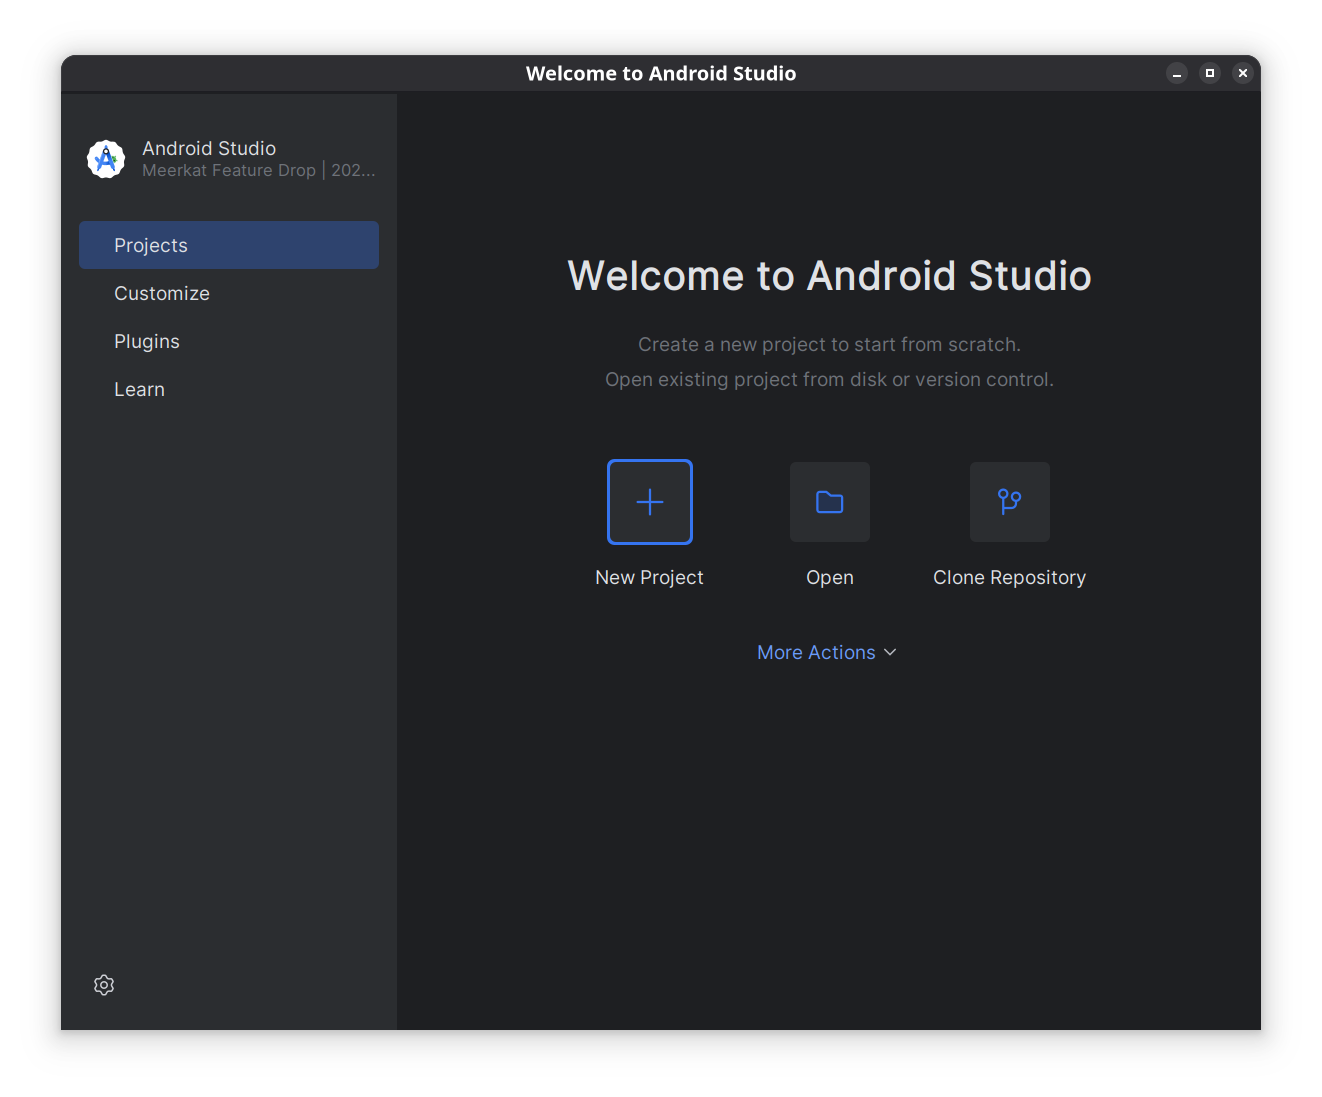The height and width of the screenshot is (1097, 1322).
Task: Maximize the Welcome to Android Studio window
Action: point(1210,73)
